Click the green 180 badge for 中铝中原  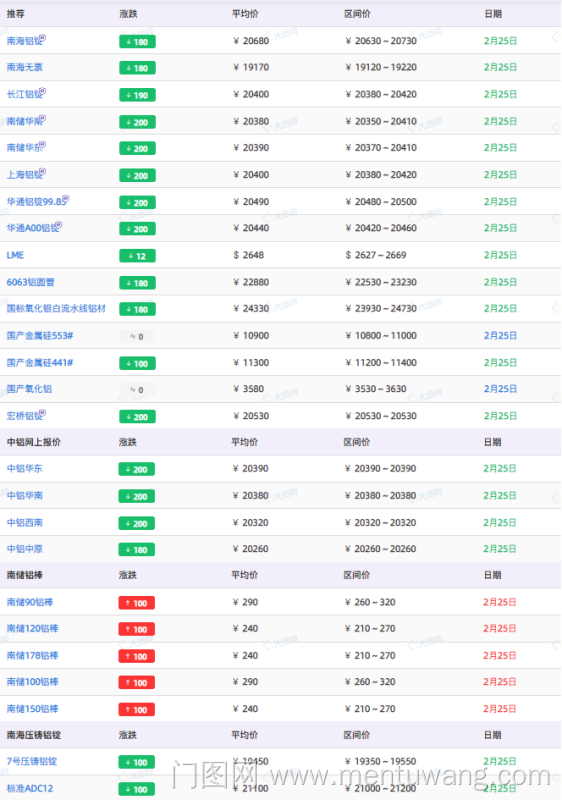coord(137,550)
